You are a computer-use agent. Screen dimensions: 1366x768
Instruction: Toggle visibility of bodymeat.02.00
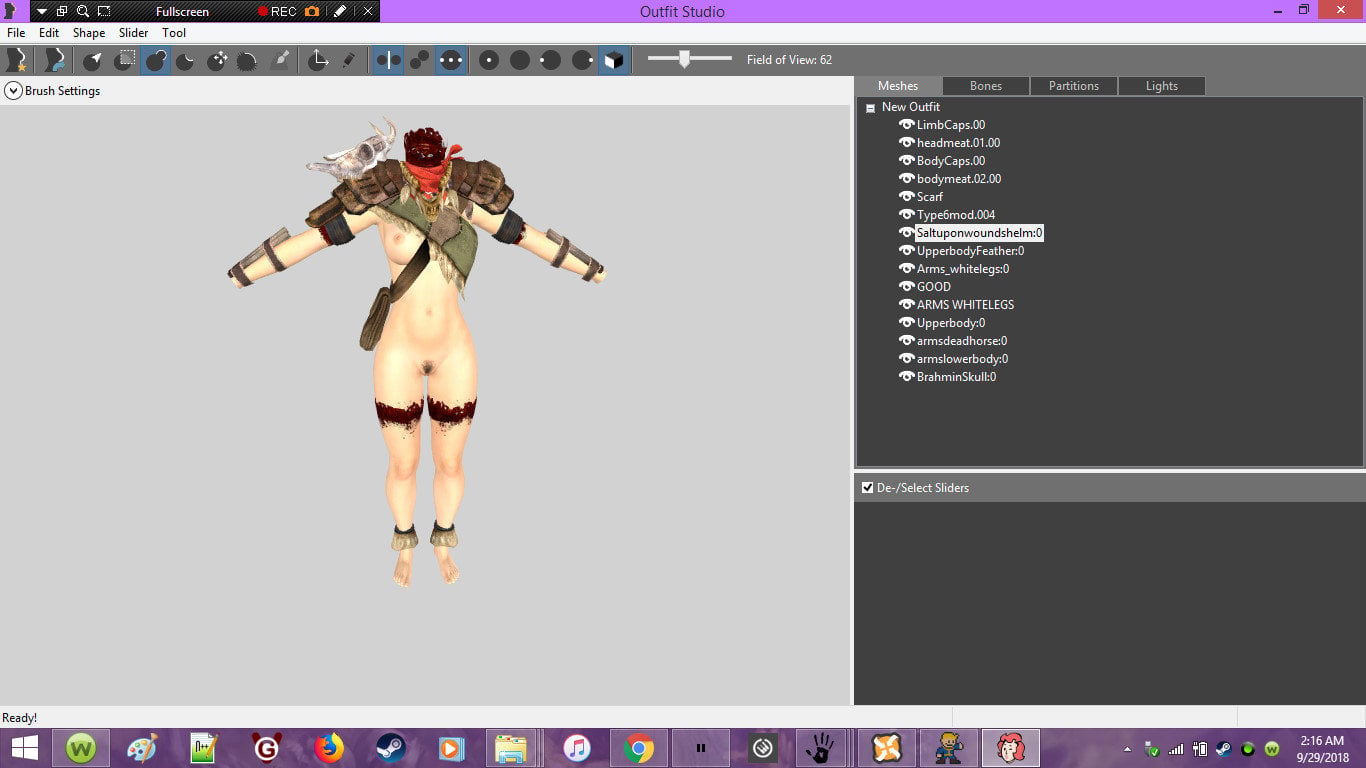click(907, 179)
